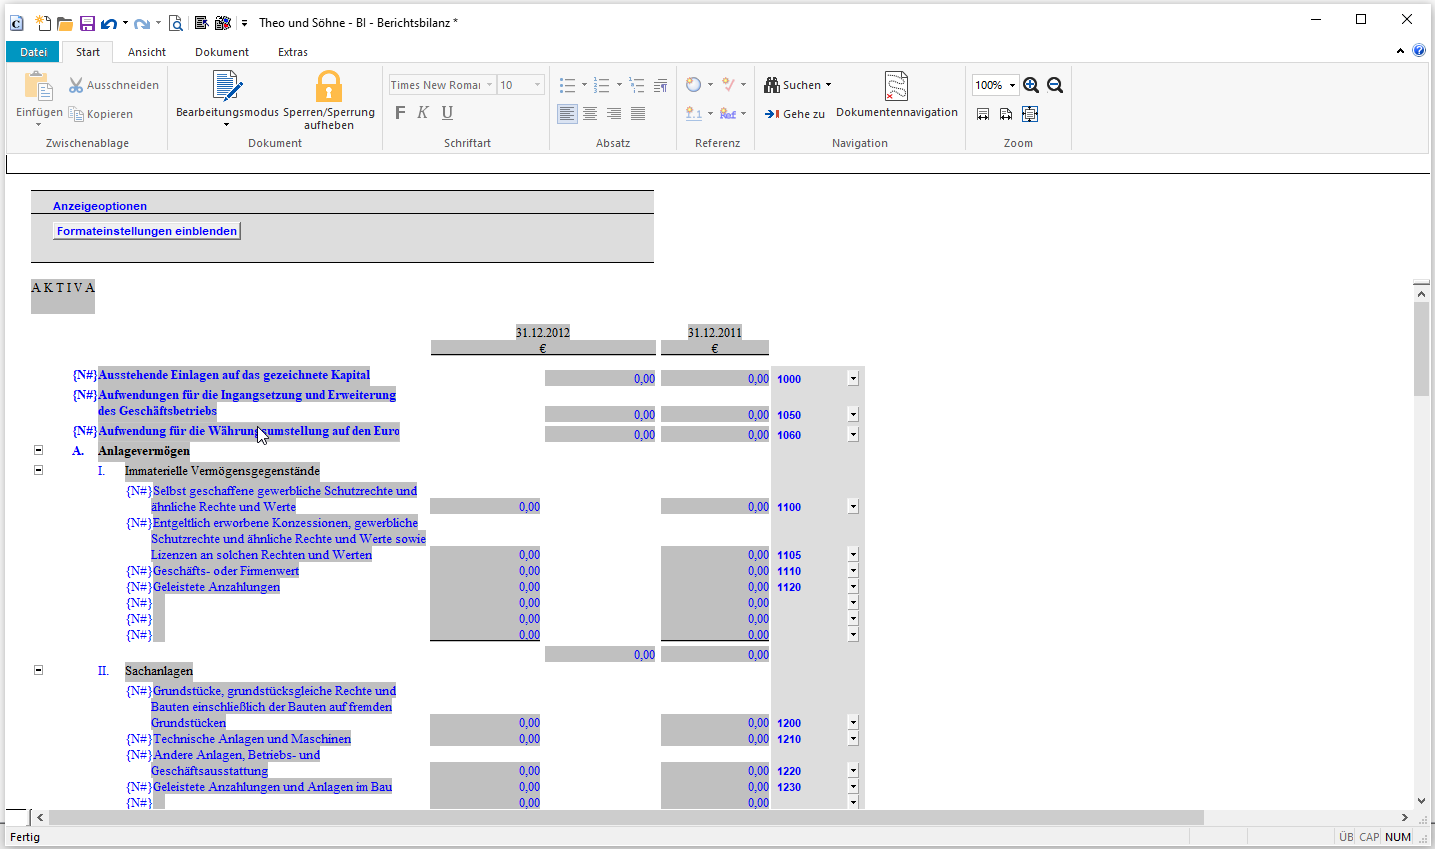The width and height of the screenshot is (1435, 849).
Task: Toggle italic formatting (K)
Action: [x=423, y=113]
